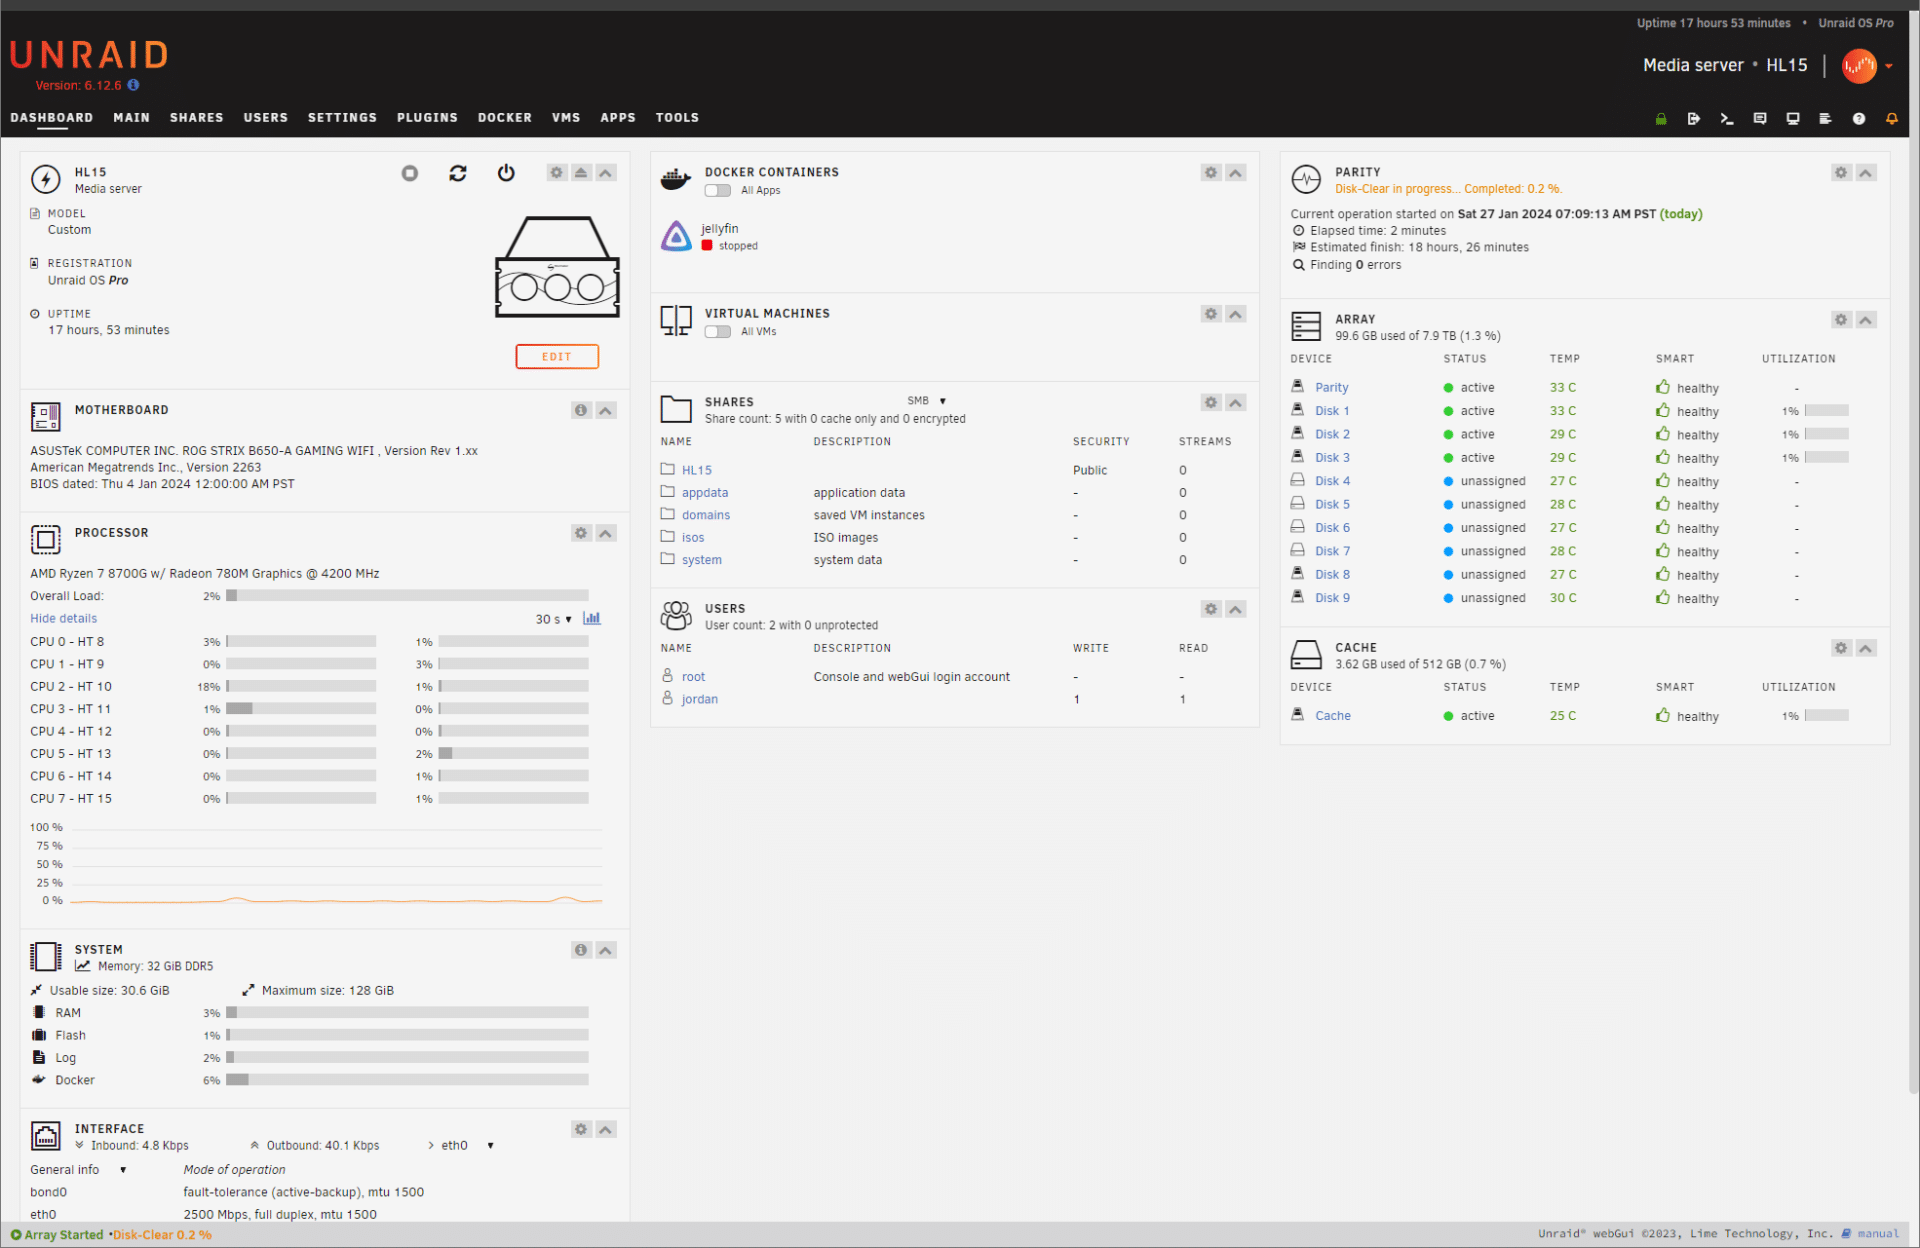Open Parity panel settings gear

click(1841, 173)
